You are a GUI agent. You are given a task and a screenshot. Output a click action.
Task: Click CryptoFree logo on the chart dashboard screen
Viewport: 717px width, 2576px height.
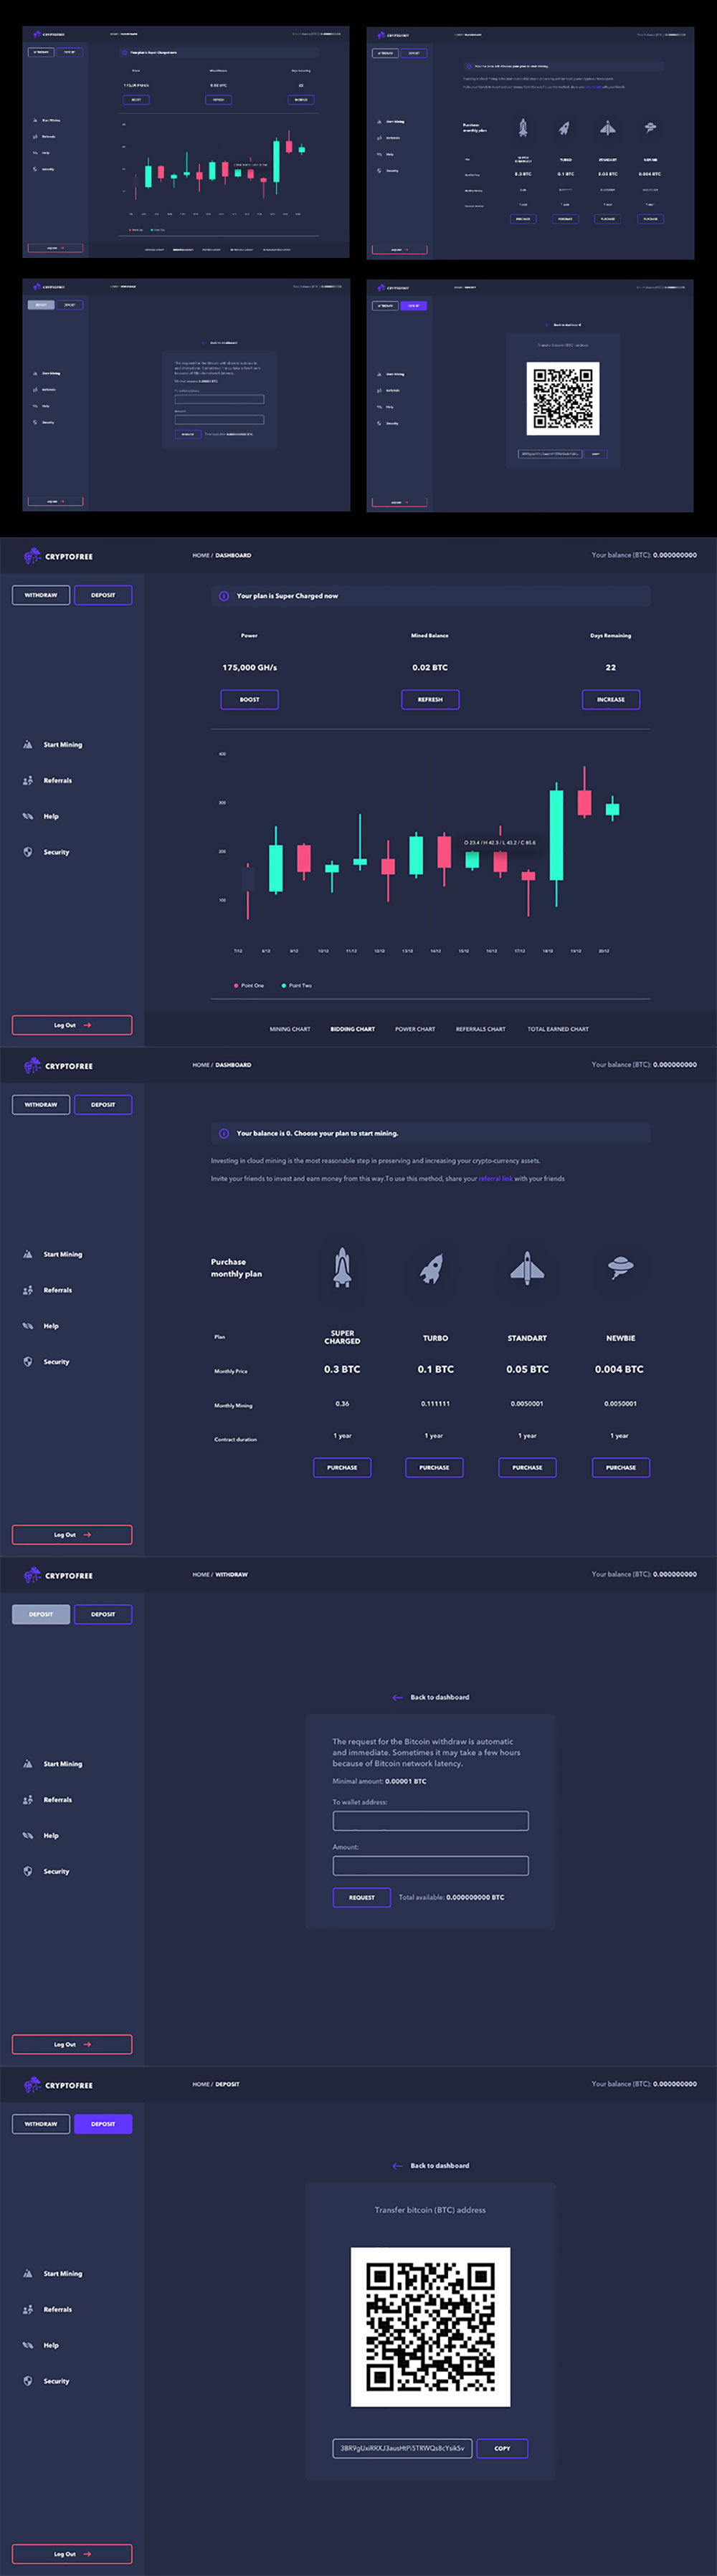(58, 556)
